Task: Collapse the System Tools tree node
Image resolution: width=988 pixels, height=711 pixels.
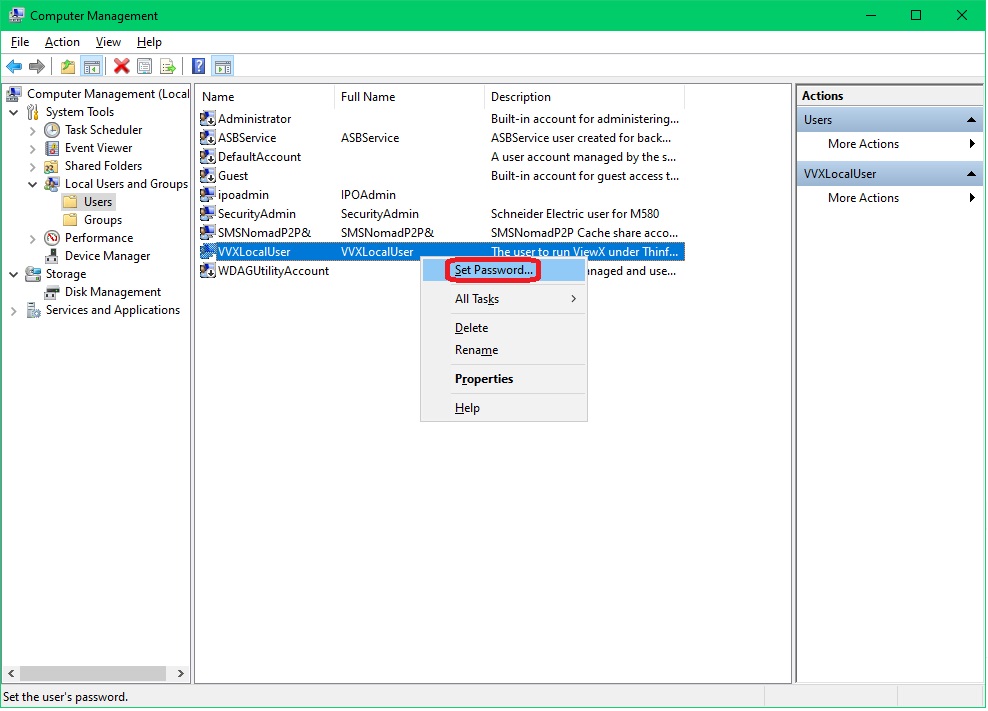Action: (14, 112)
